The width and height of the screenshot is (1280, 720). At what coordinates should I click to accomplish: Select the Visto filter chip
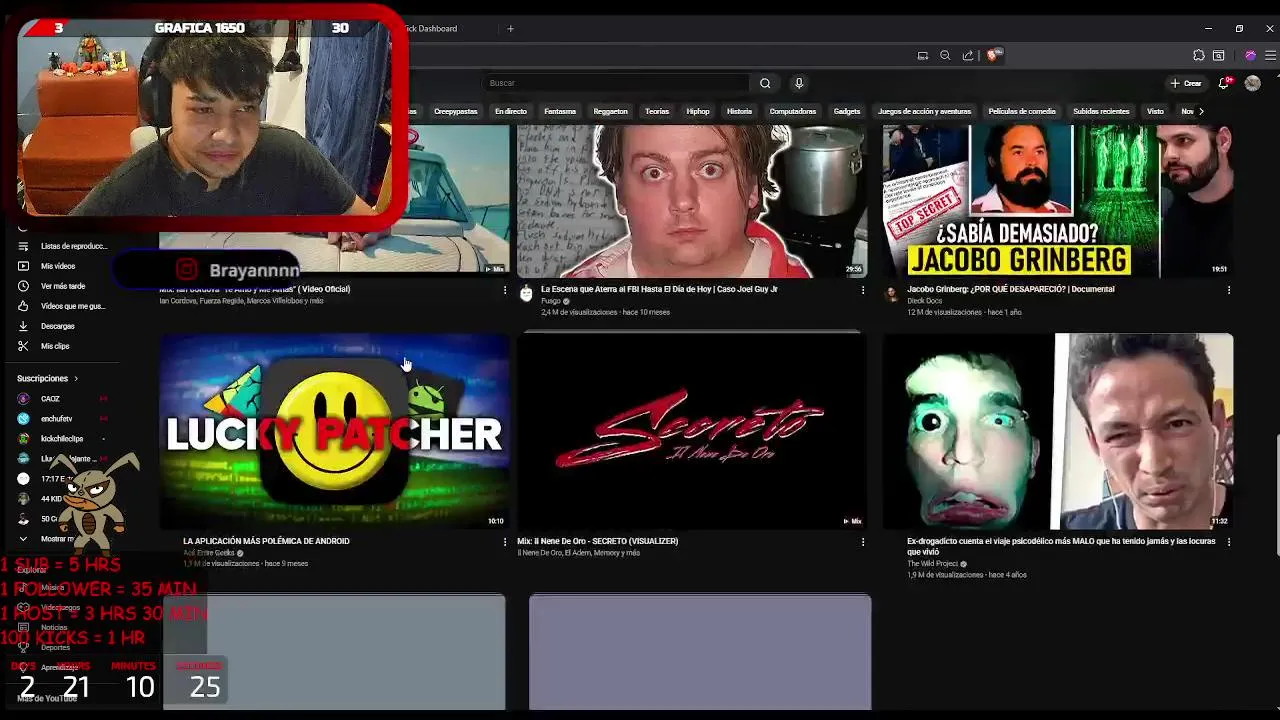[1155, 111]
